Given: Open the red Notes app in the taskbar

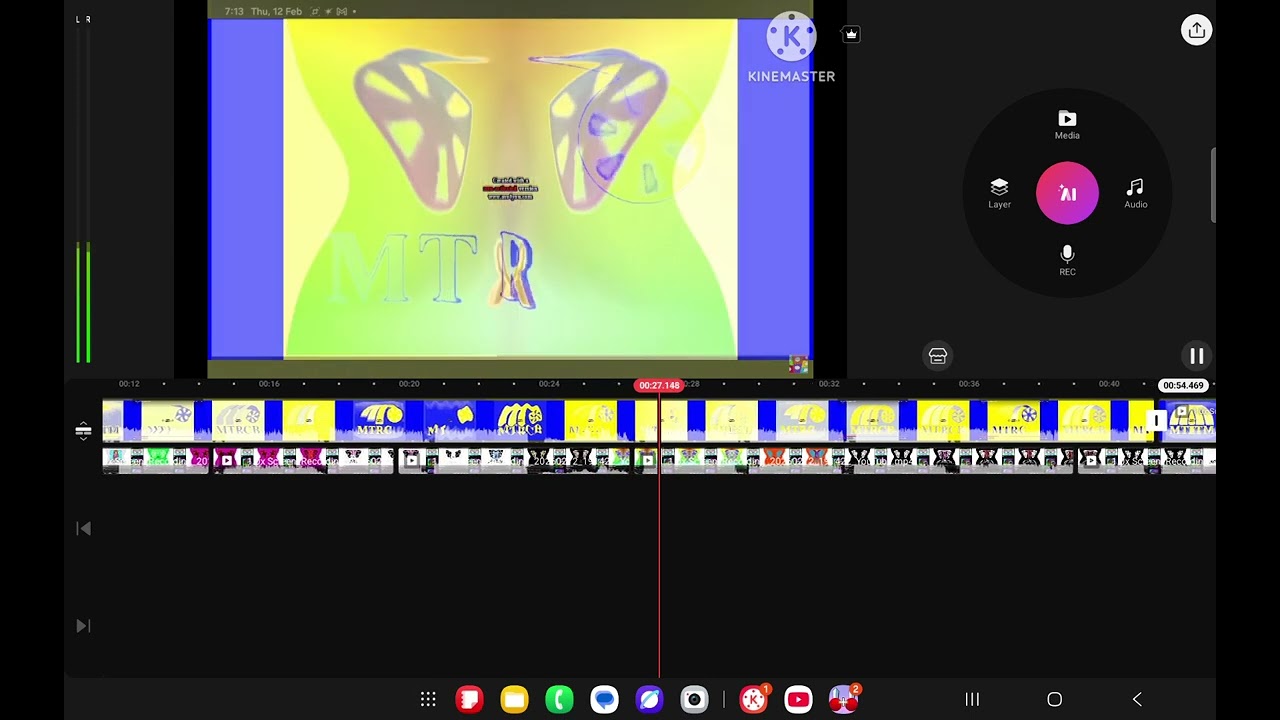Looking at the screenshot, I should (x=469, y=699).
